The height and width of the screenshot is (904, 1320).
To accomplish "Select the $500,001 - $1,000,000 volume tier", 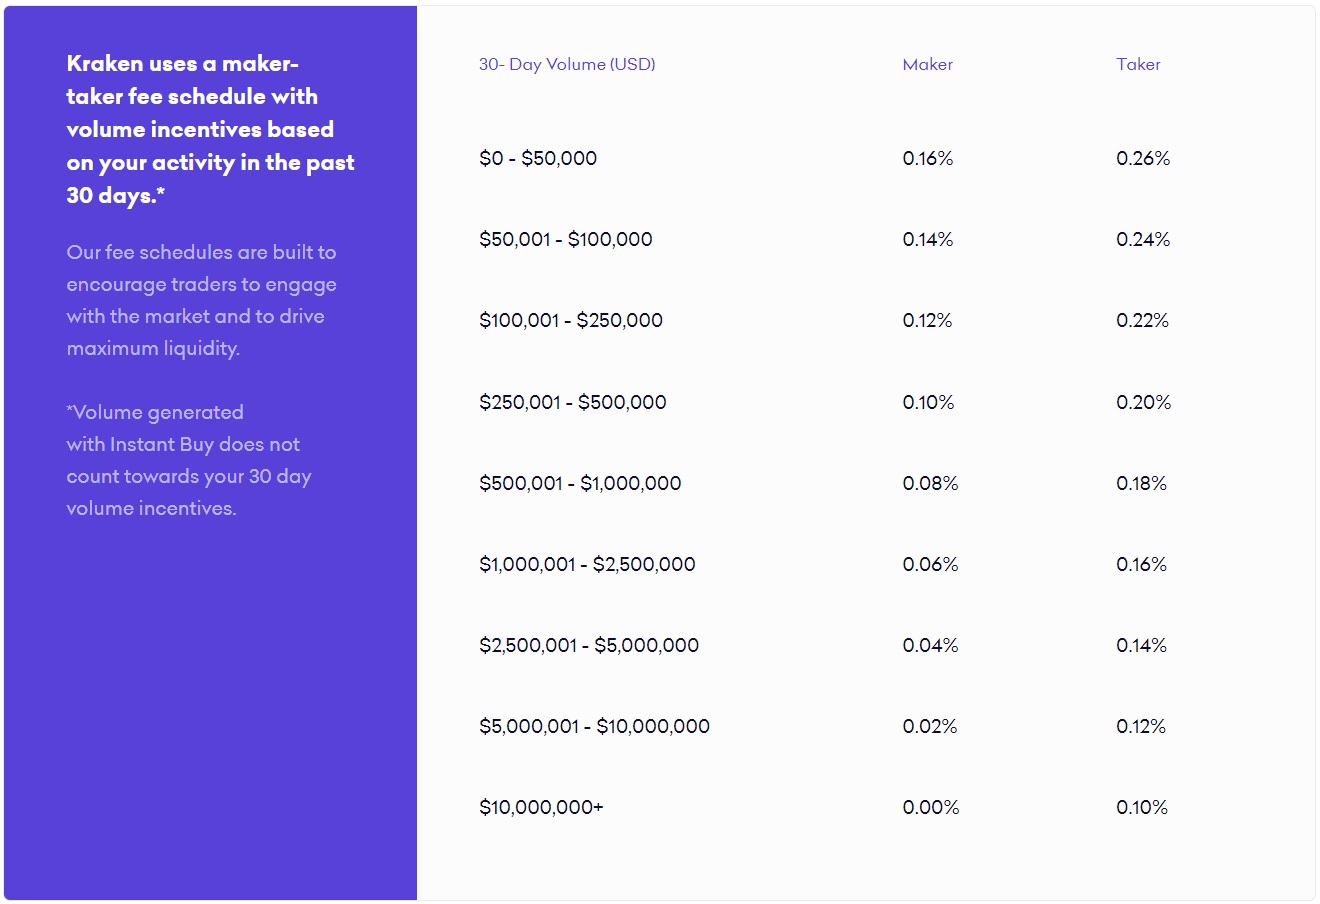I will pyautogui.click(x=580, y=483).
